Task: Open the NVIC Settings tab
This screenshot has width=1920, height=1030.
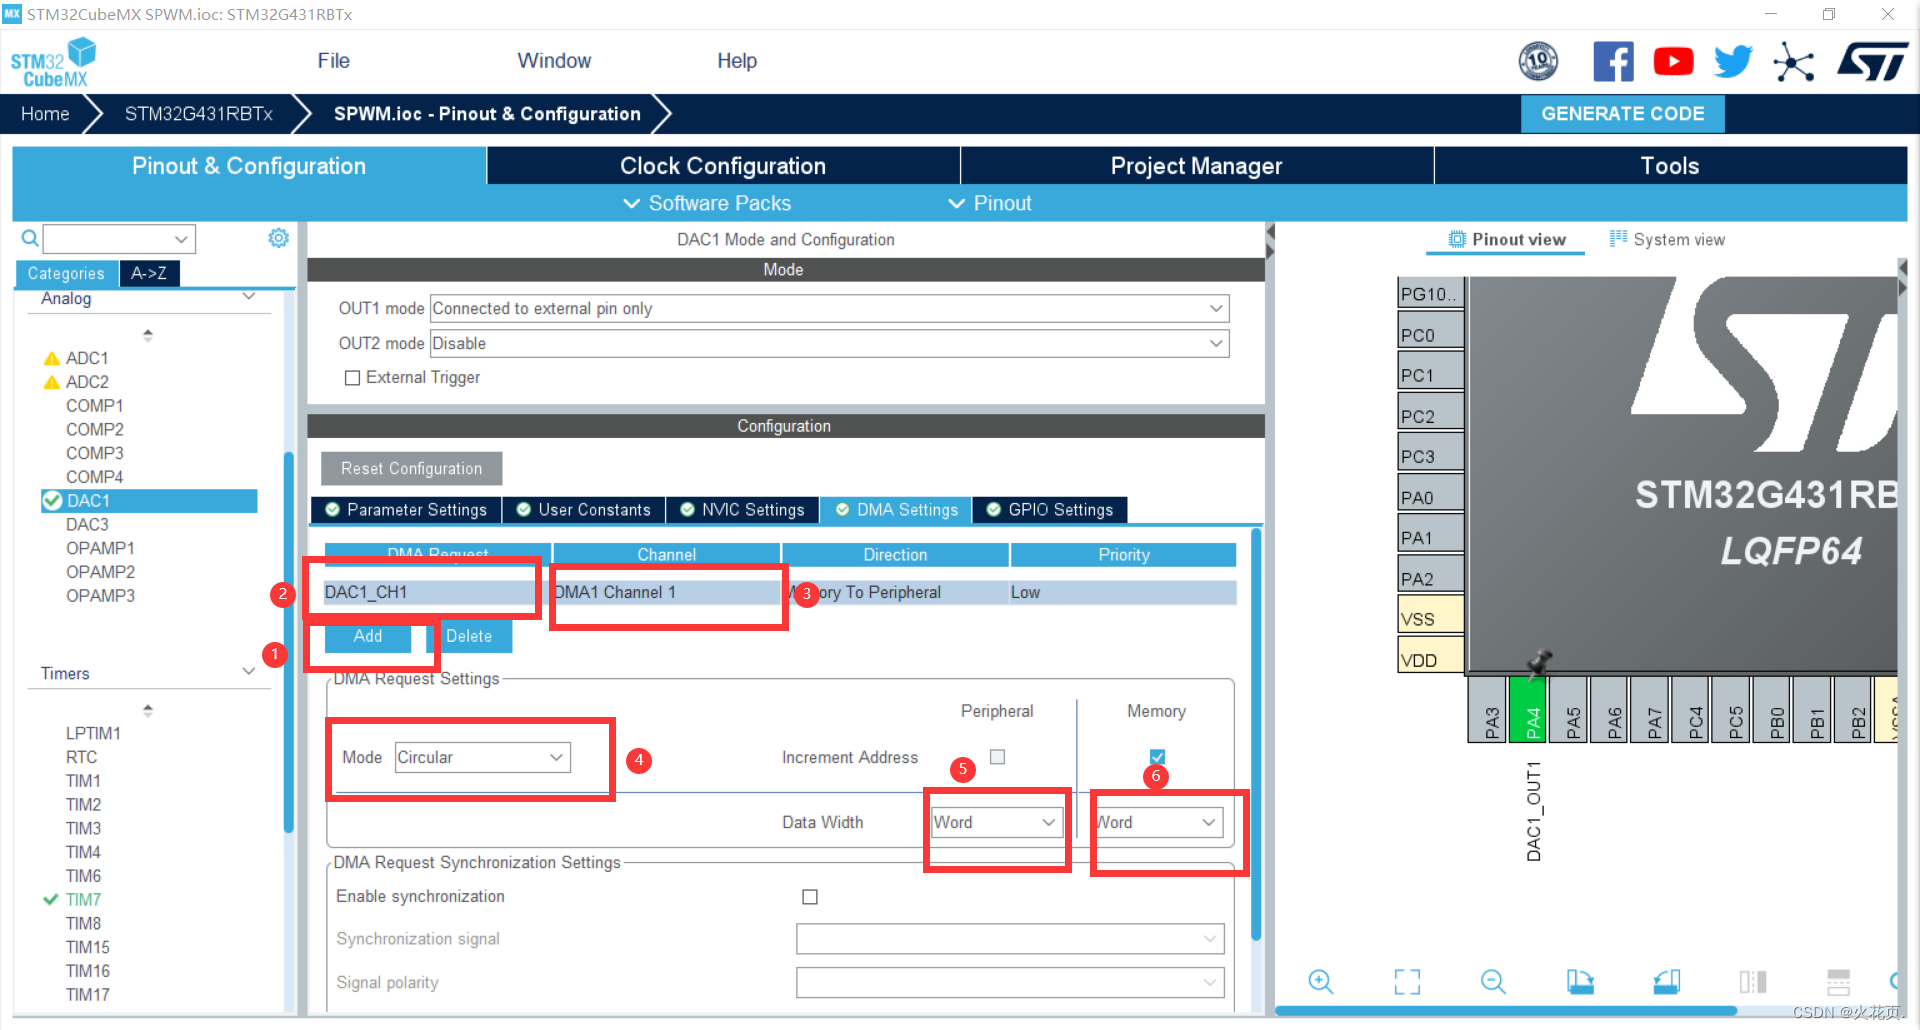Action: click(742, 510)
